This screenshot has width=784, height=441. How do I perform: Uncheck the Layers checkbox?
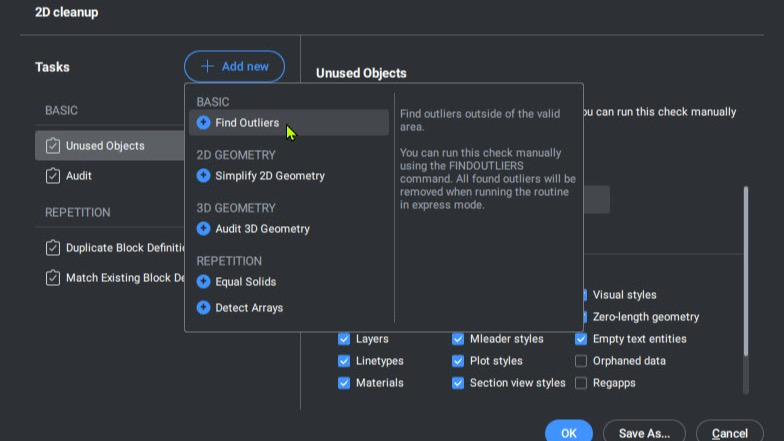(344, 339)
